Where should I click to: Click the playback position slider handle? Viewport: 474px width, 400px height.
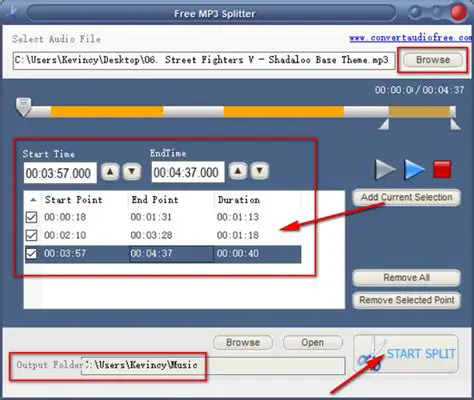23,107
